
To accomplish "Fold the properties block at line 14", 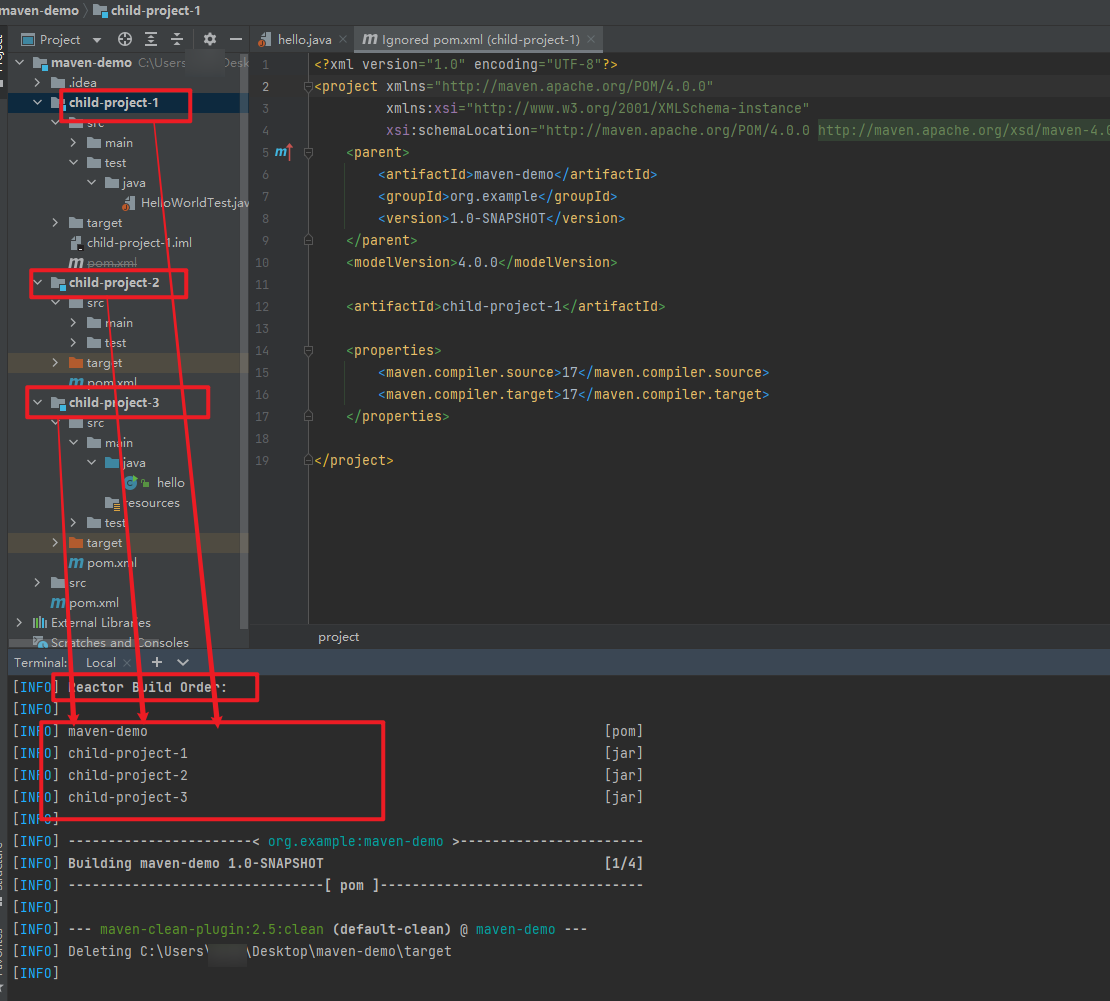I will pyautogui.click(x=309, y=350).
